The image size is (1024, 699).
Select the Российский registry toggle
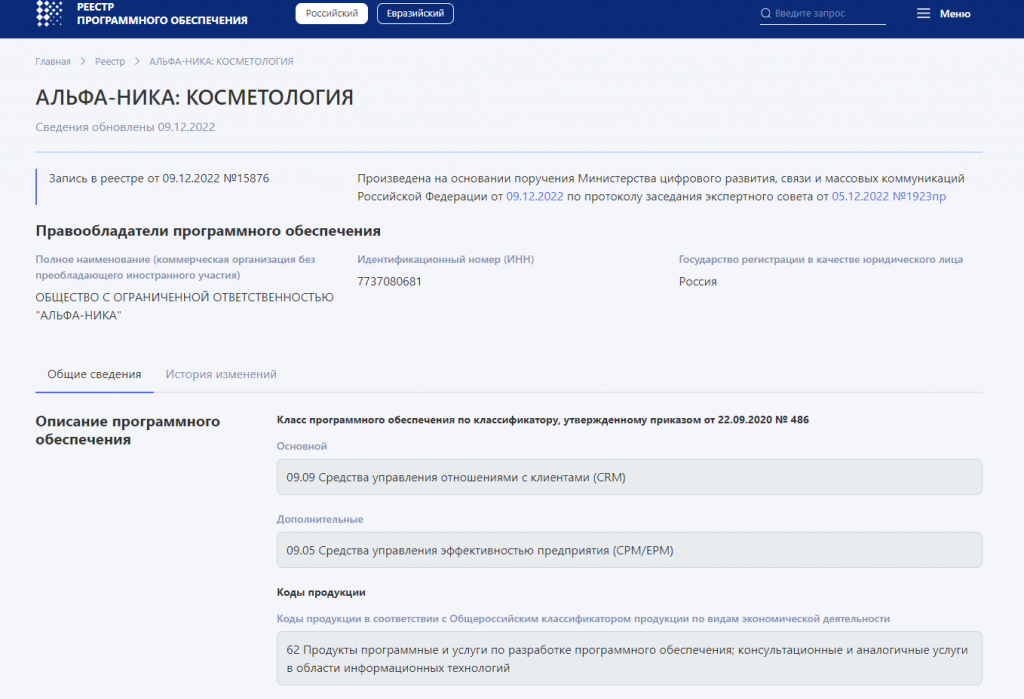pyautogui.click(x=332, y=13)
